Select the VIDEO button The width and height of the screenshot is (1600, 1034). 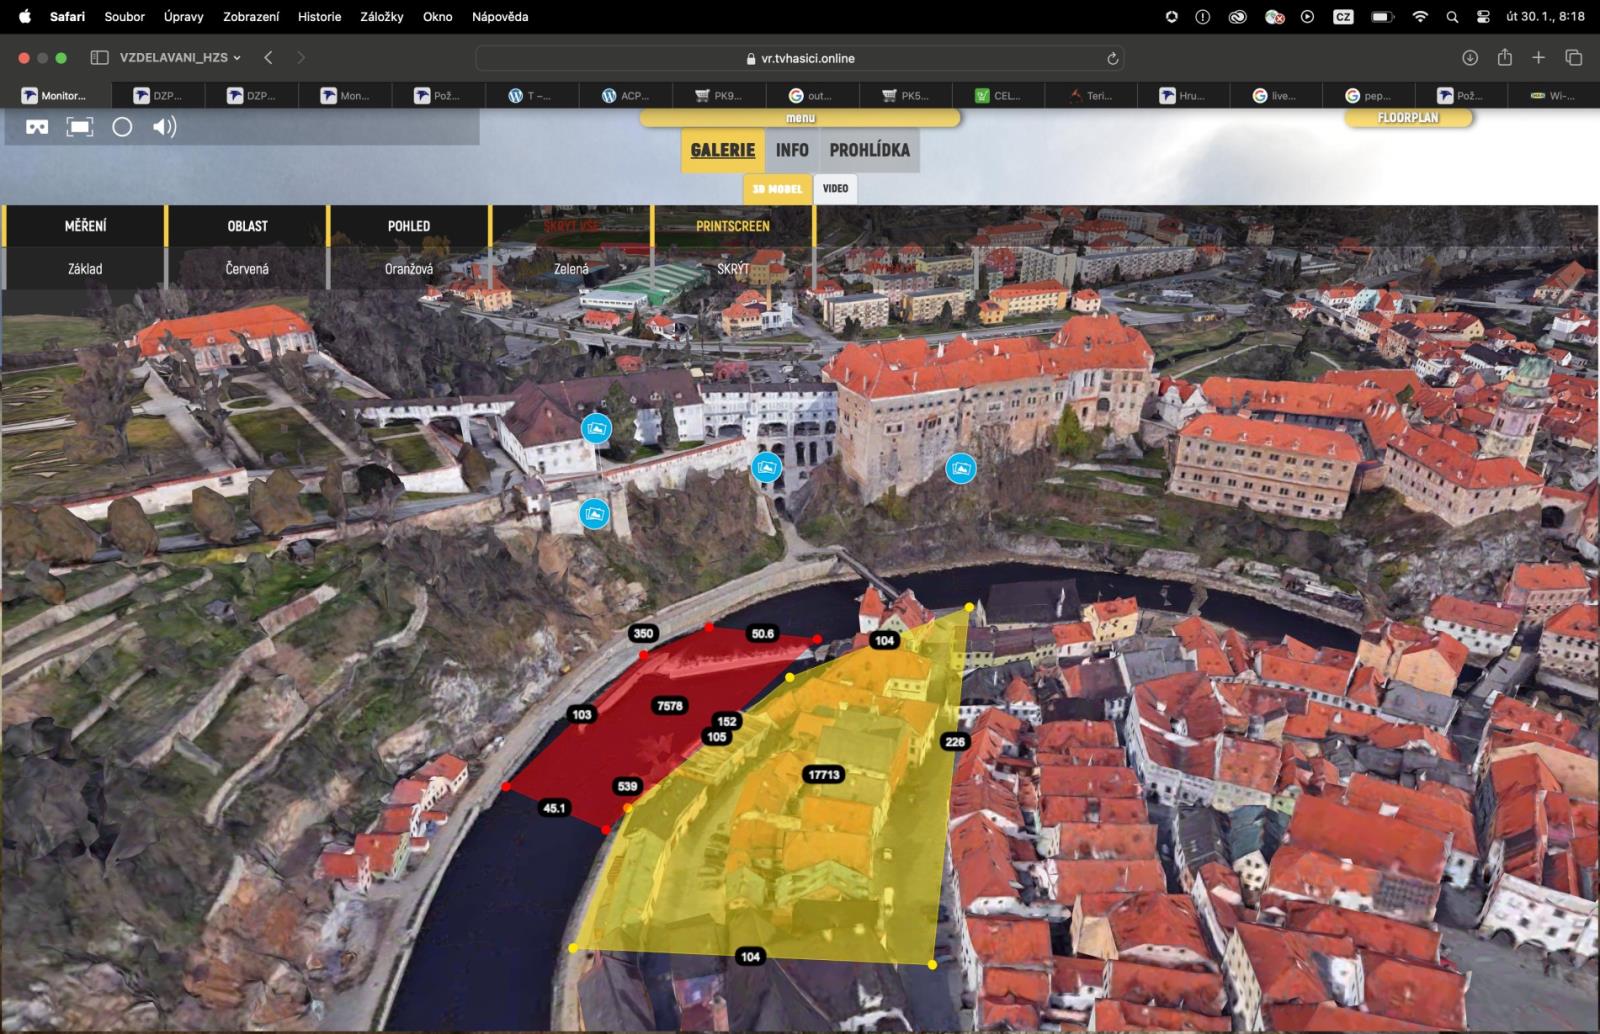[835, 189]
